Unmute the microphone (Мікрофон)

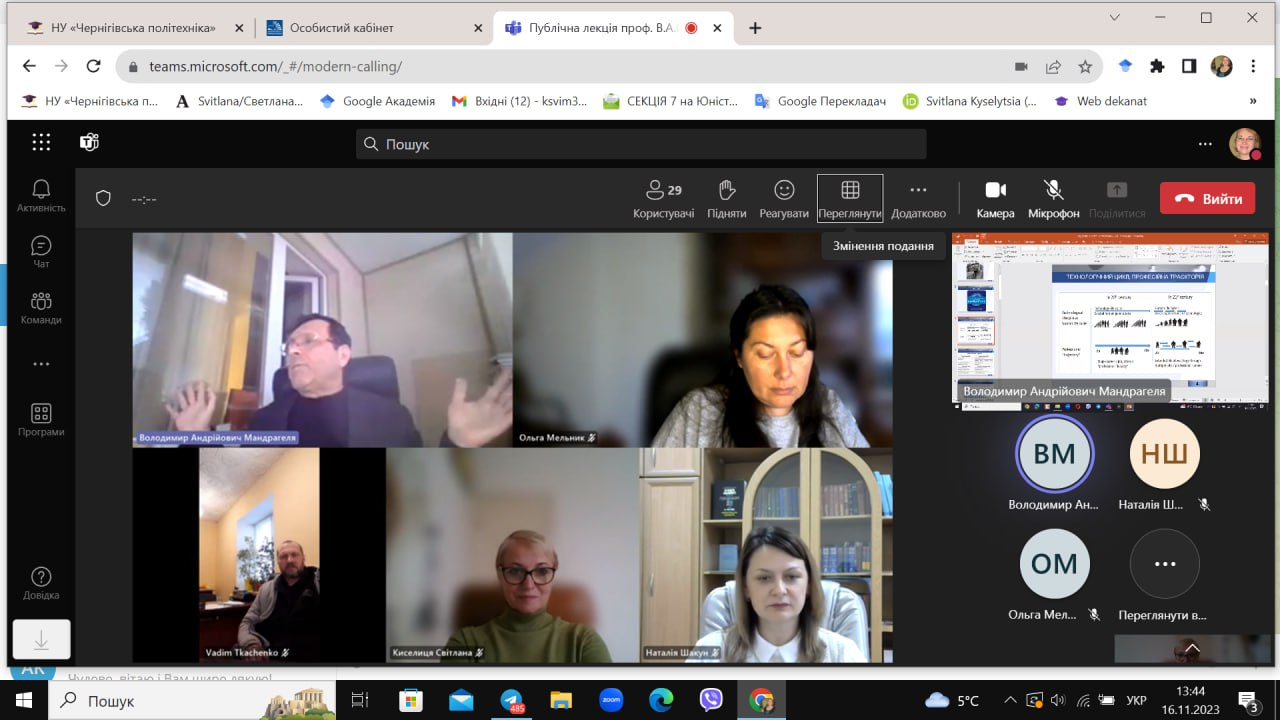[1053, 199]
